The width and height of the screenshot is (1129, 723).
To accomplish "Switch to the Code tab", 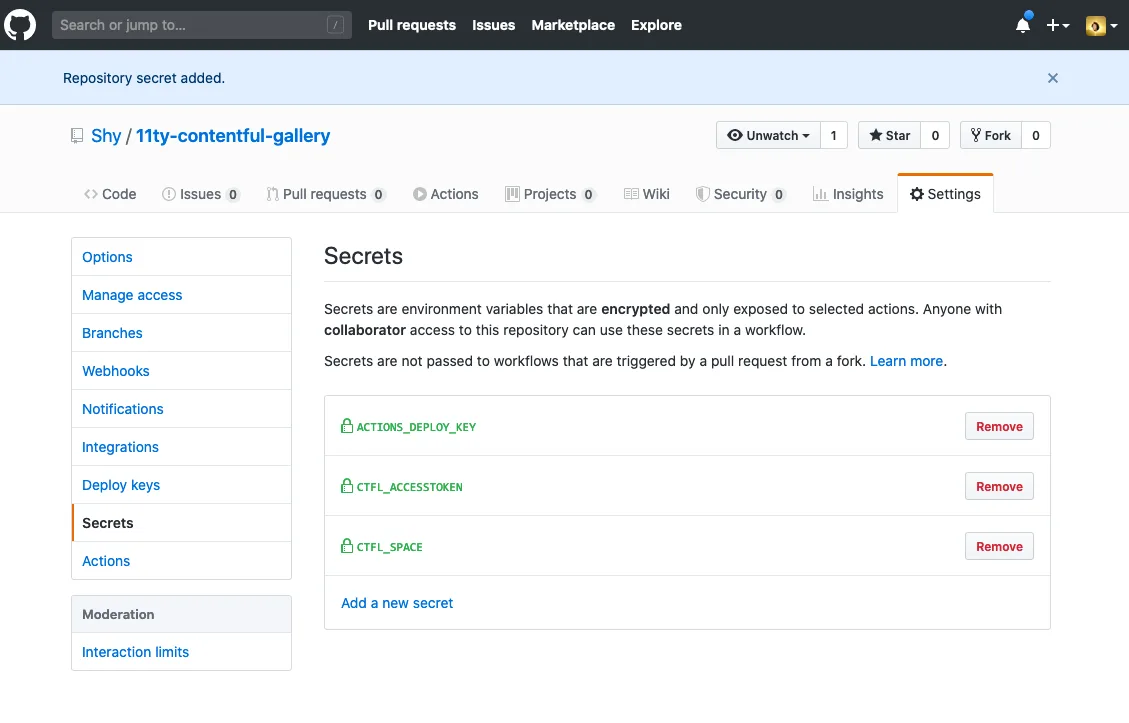I will click(110, 194).
